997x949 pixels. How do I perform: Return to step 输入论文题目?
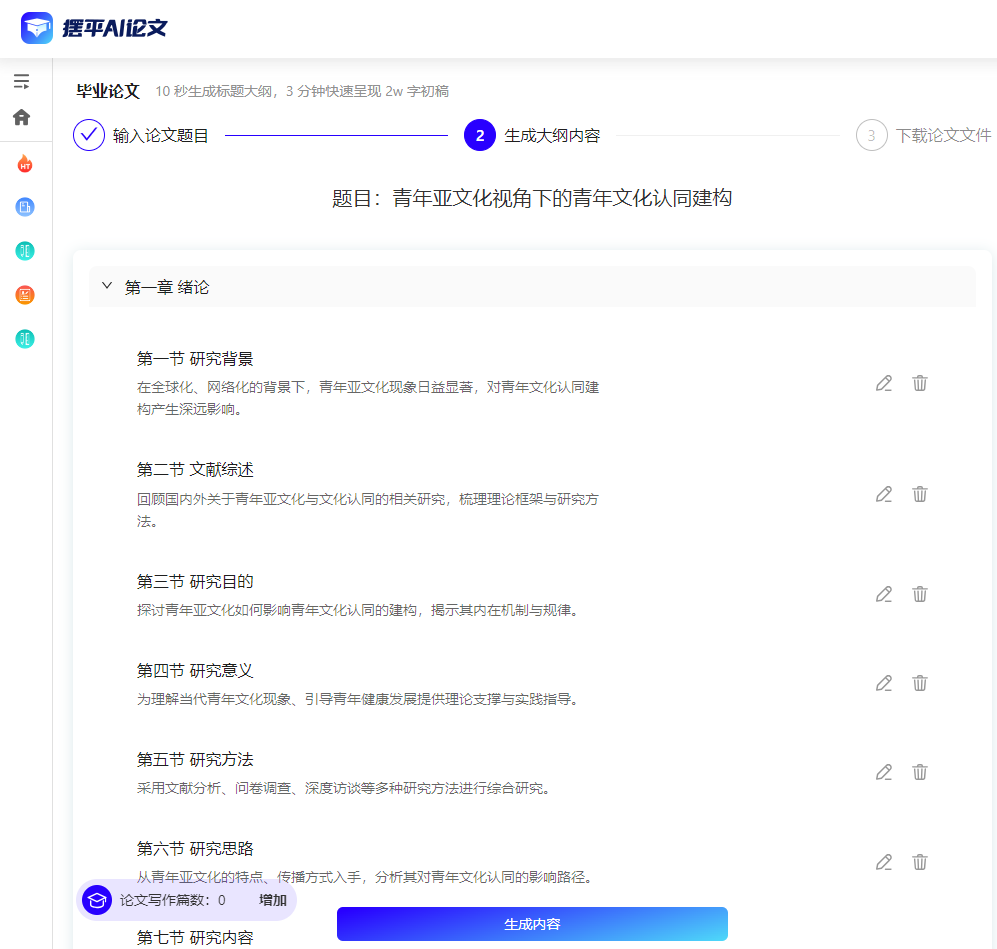click(x=88, y=135)
